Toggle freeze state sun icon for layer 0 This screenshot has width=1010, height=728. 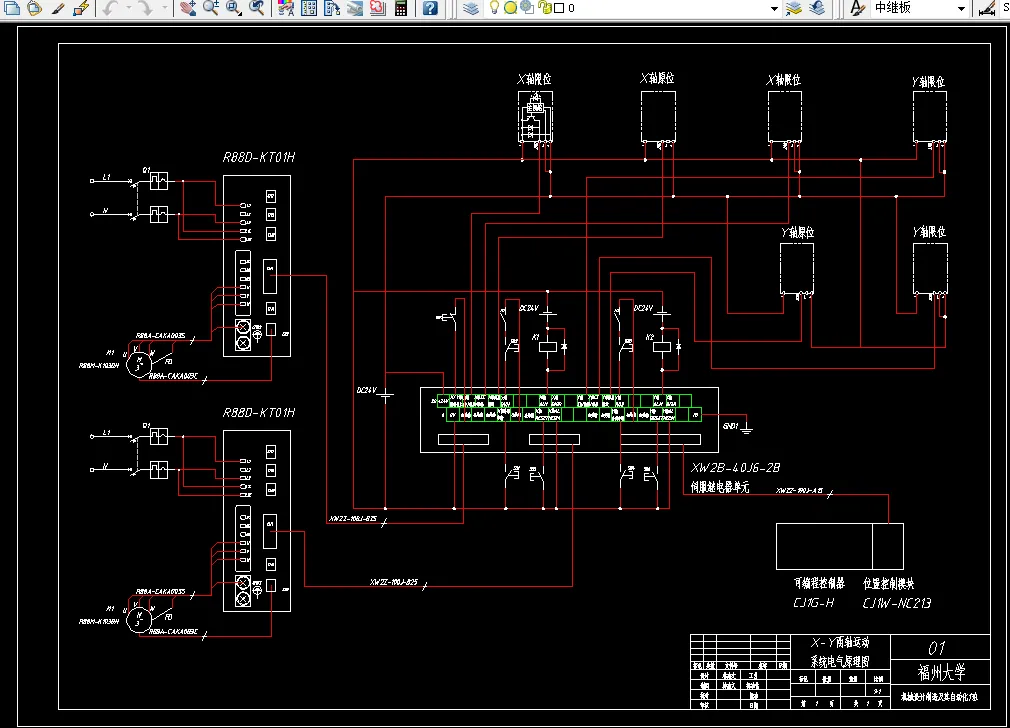pyautogui.click(x=510, y=8)
